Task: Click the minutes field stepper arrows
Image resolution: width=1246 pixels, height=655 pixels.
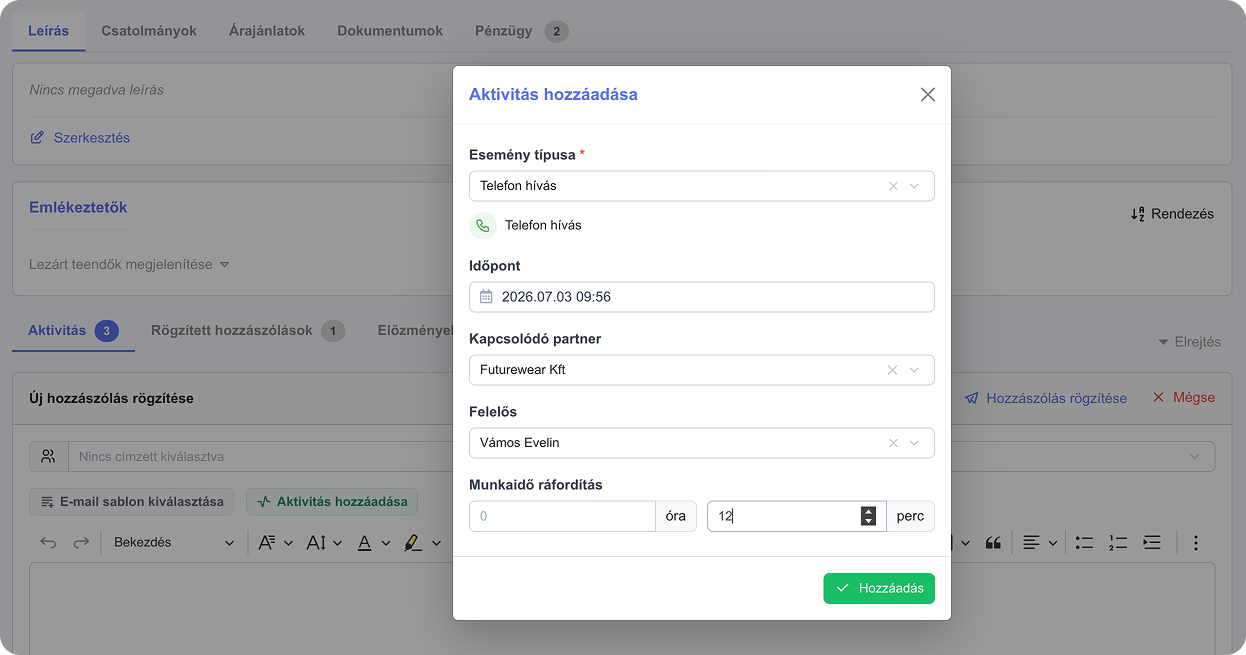Action: tap(868, 516)
